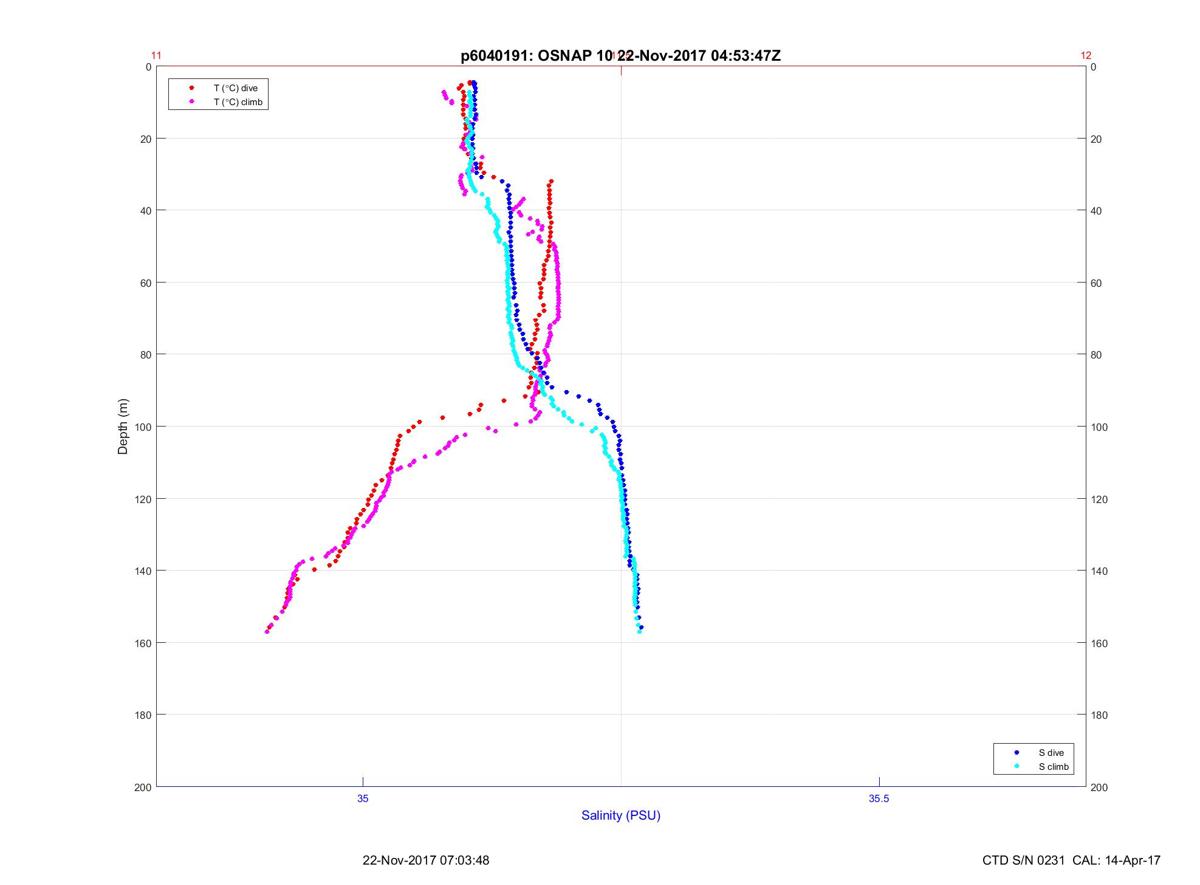Click the salinity tick label 35.5
This screenshot has height=885, width=1200.
pyautogui.click(x=877, y=798)
